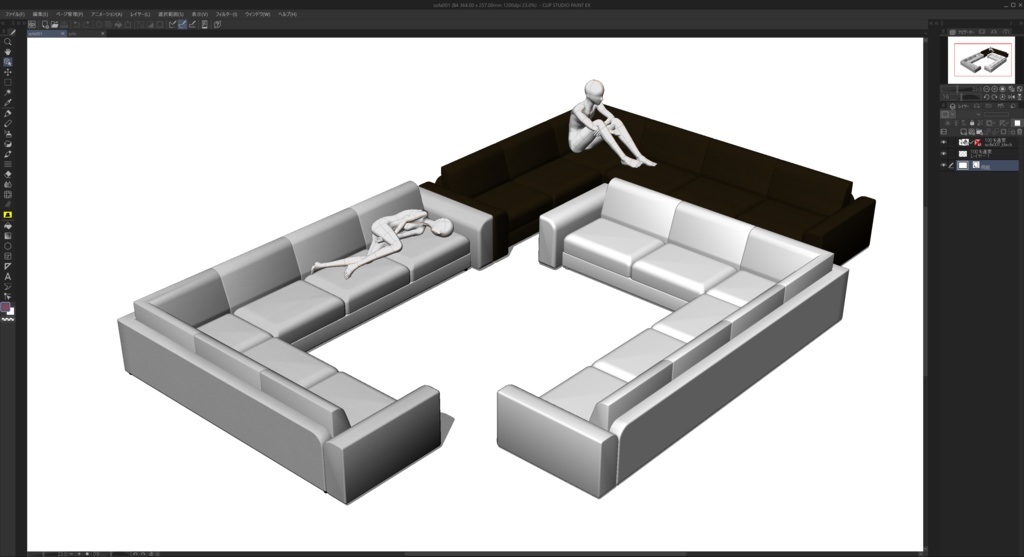This screenshot has height=557, width=1024.
Task: Toggle layer lock in Layer panel
Action: tap(972, 123)
